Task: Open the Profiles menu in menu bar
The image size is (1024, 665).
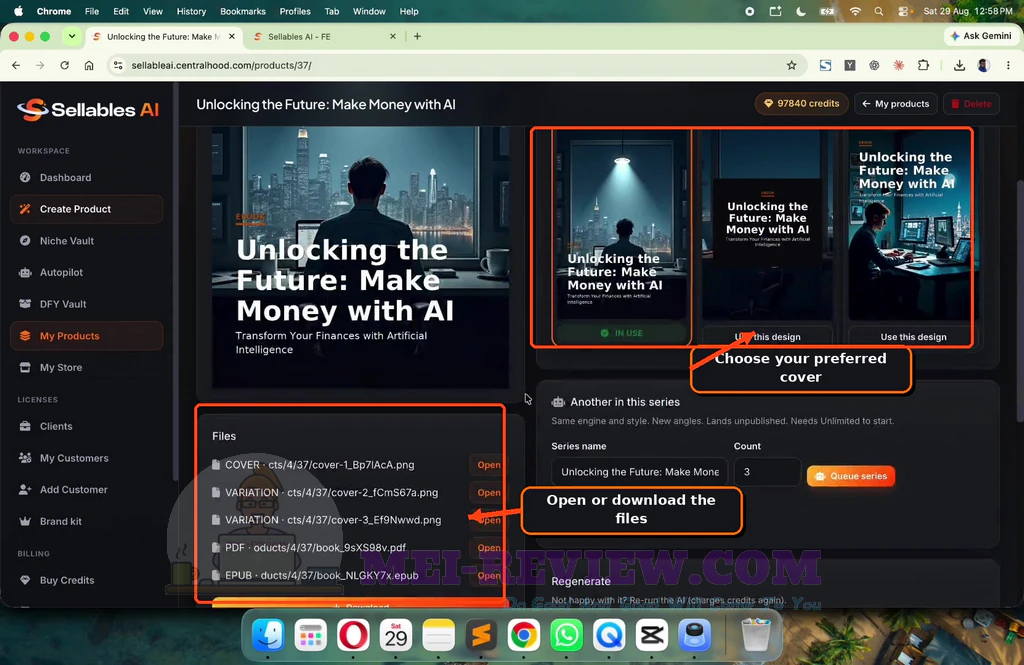Action: (x=295, y=11)
